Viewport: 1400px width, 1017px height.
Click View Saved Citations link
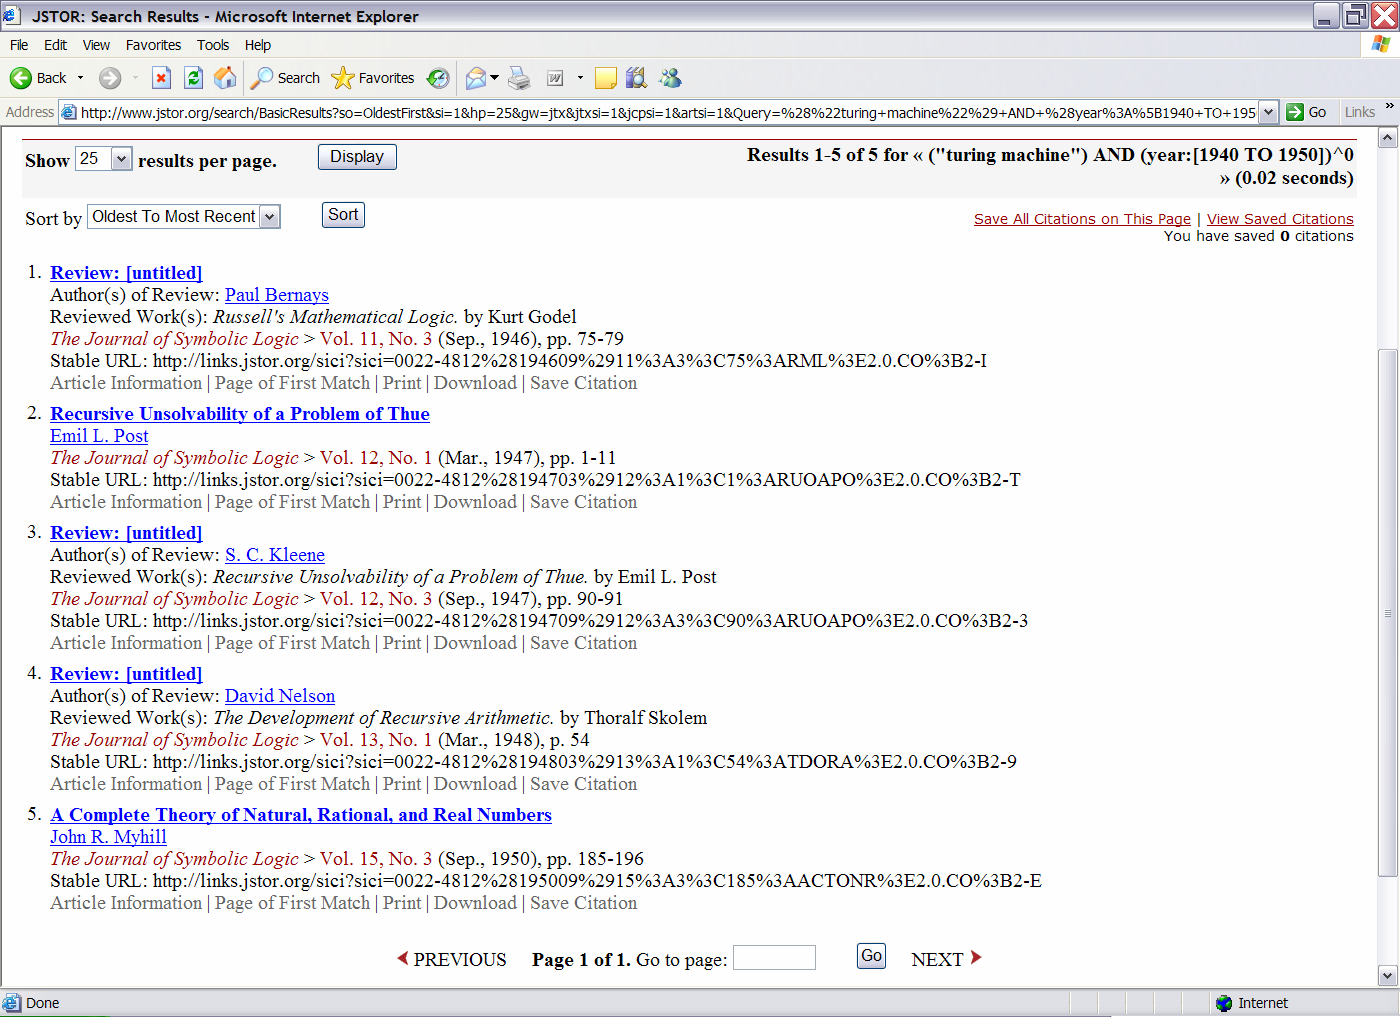click(x=1280, y=219)
